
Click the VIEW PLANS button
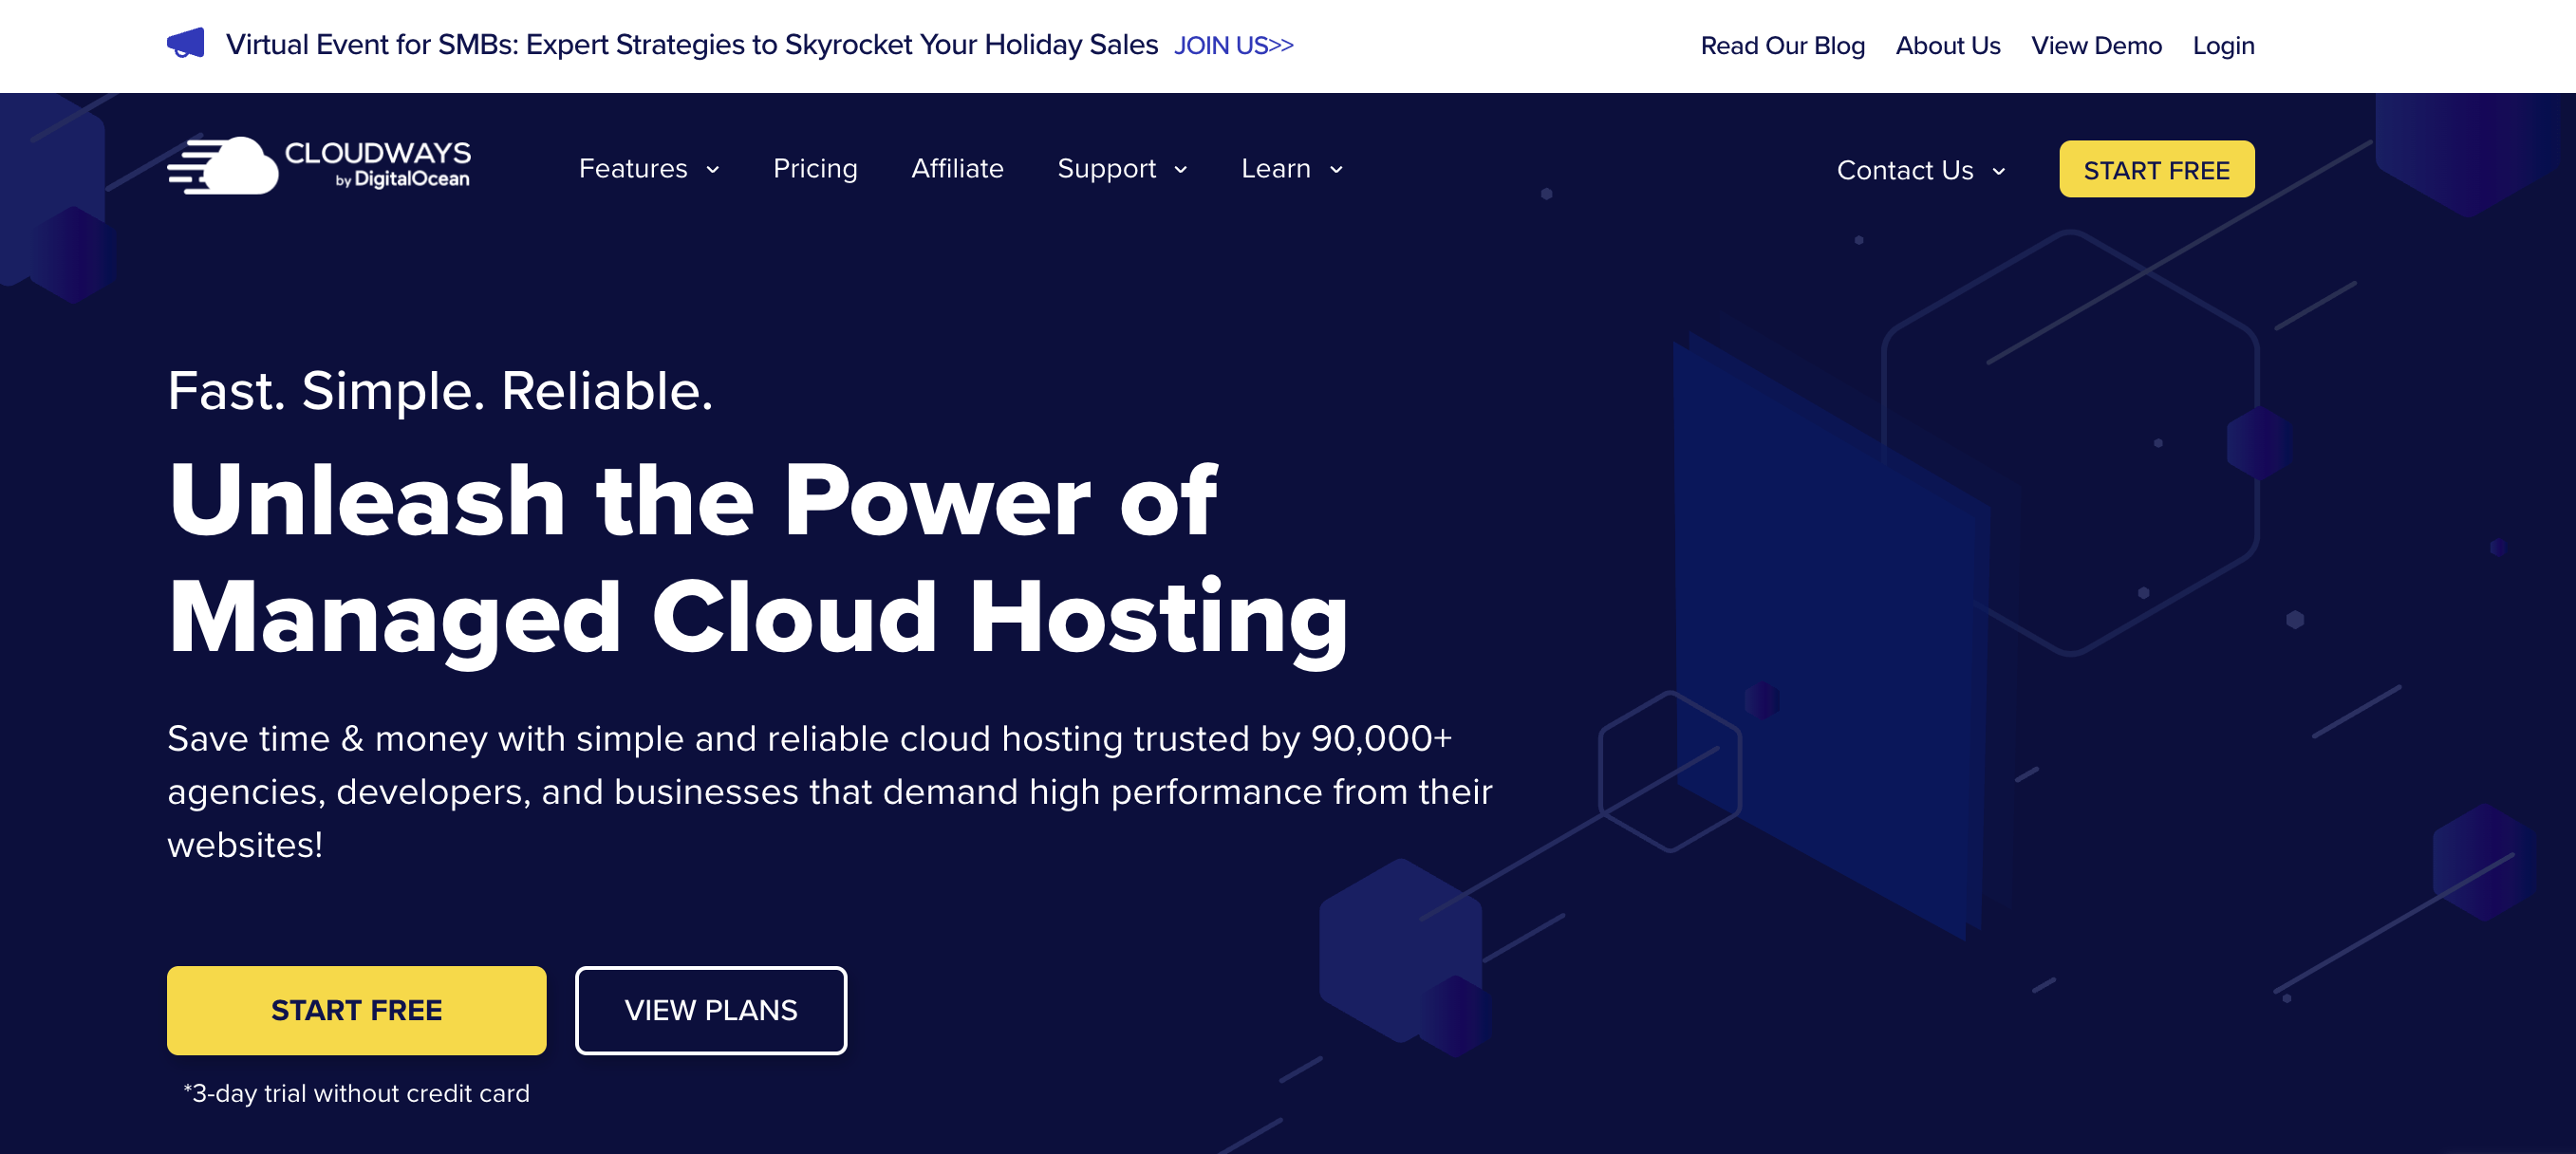click(x=710, y=1010)
